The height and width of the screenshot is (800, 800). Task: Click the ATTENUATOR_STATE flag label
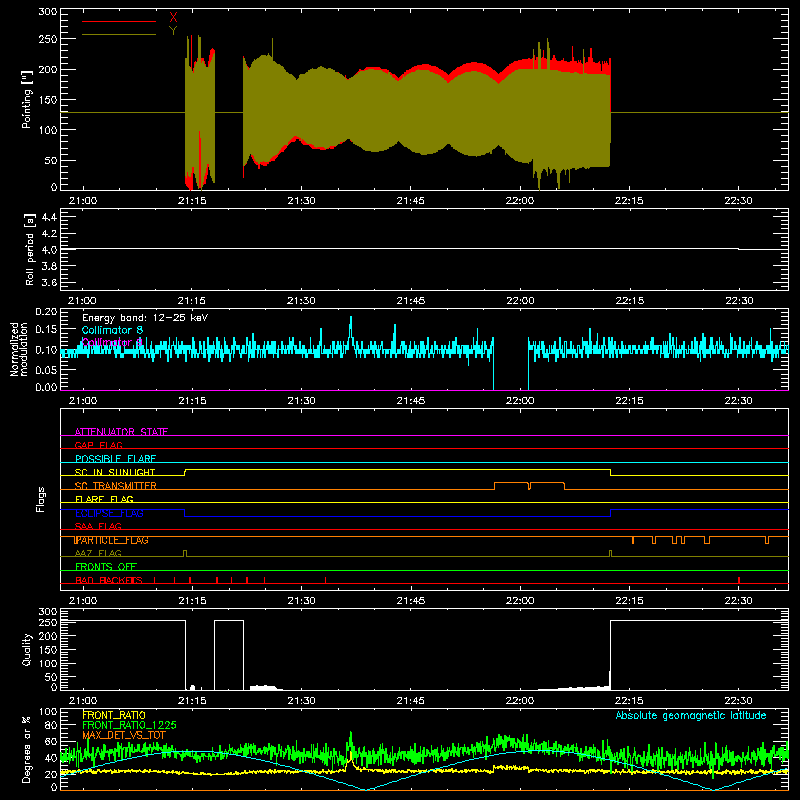coord(121,432)
